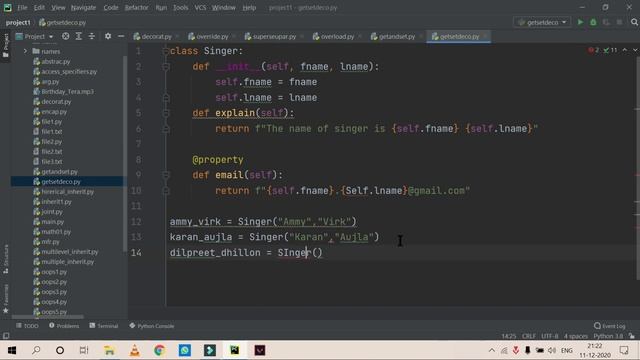Image resolution: width=640 pixels, height=360 pixels.
Task: Click CRLF line separator in status bar
Action: pyautogui.click(x=529, y=336)
